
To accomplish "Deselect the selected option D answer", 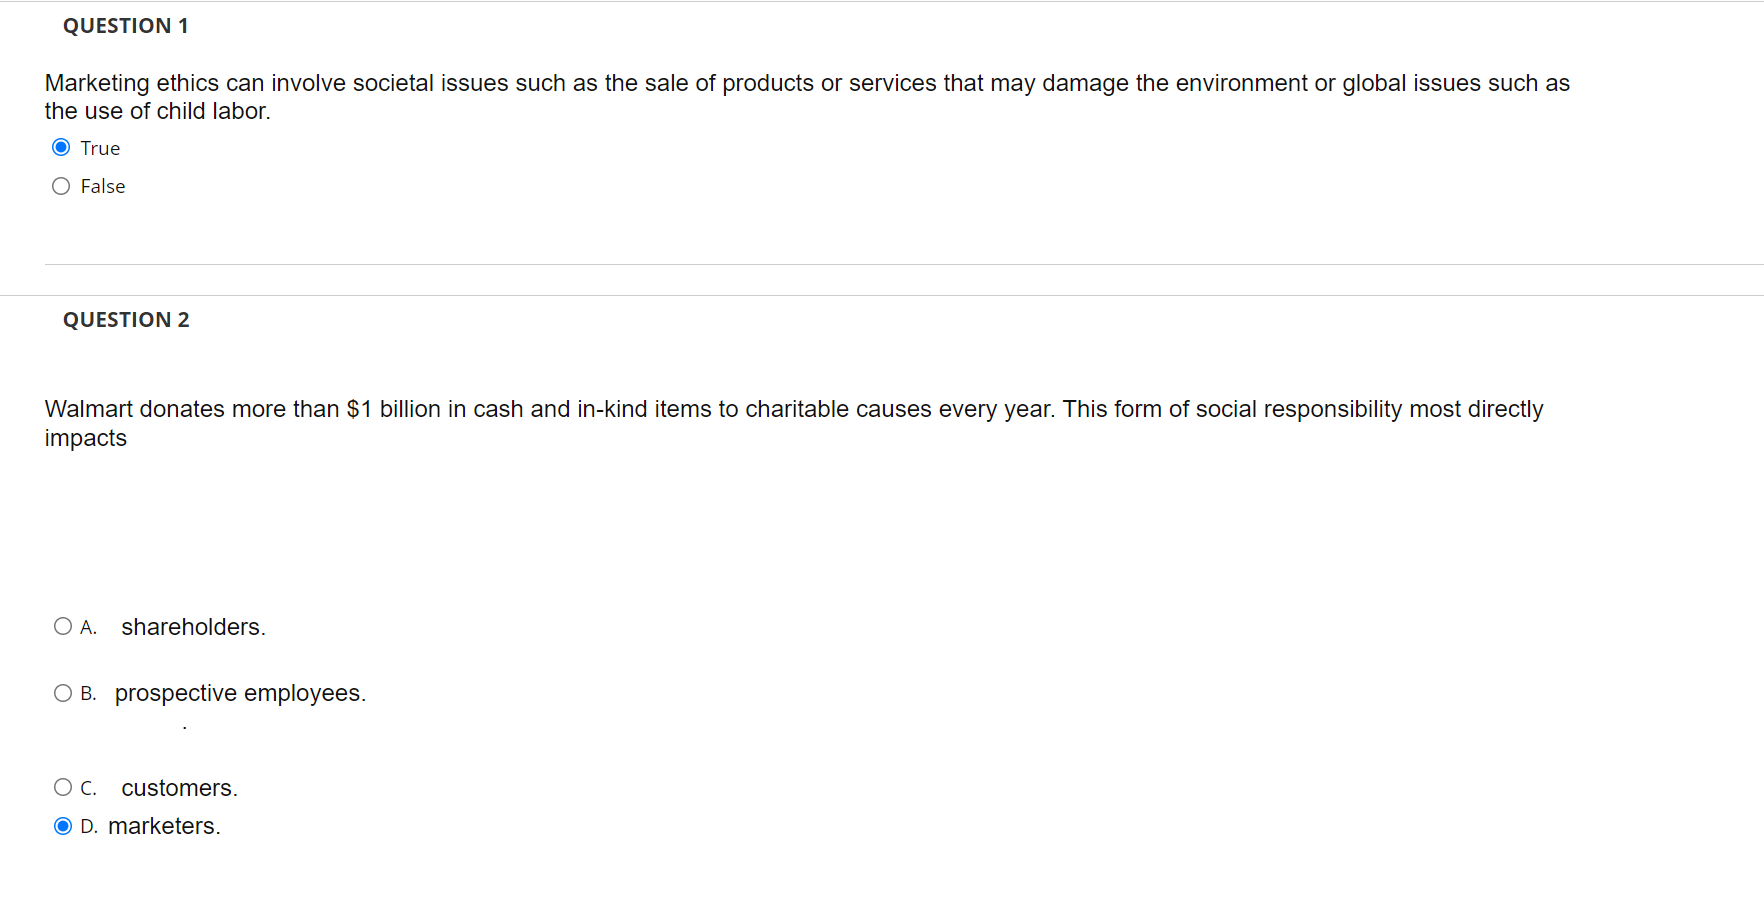I will [x=62, y=826].
